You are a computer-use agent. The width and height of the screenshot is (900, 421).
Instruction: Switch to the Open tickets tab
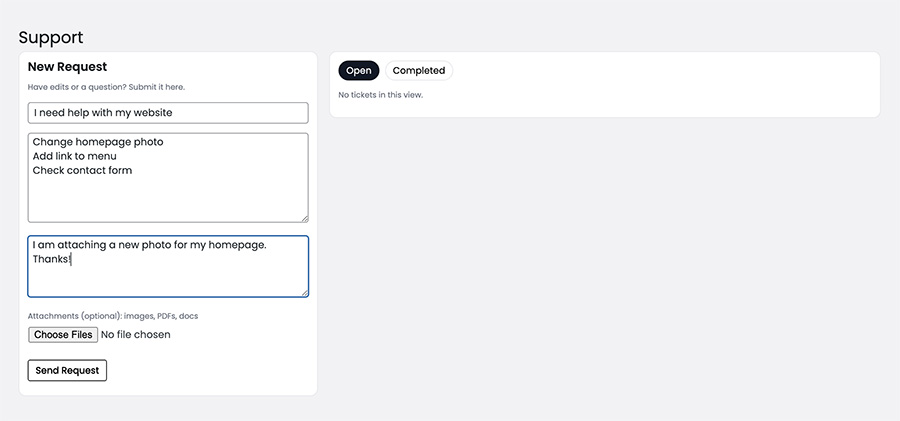pos(359,71)
